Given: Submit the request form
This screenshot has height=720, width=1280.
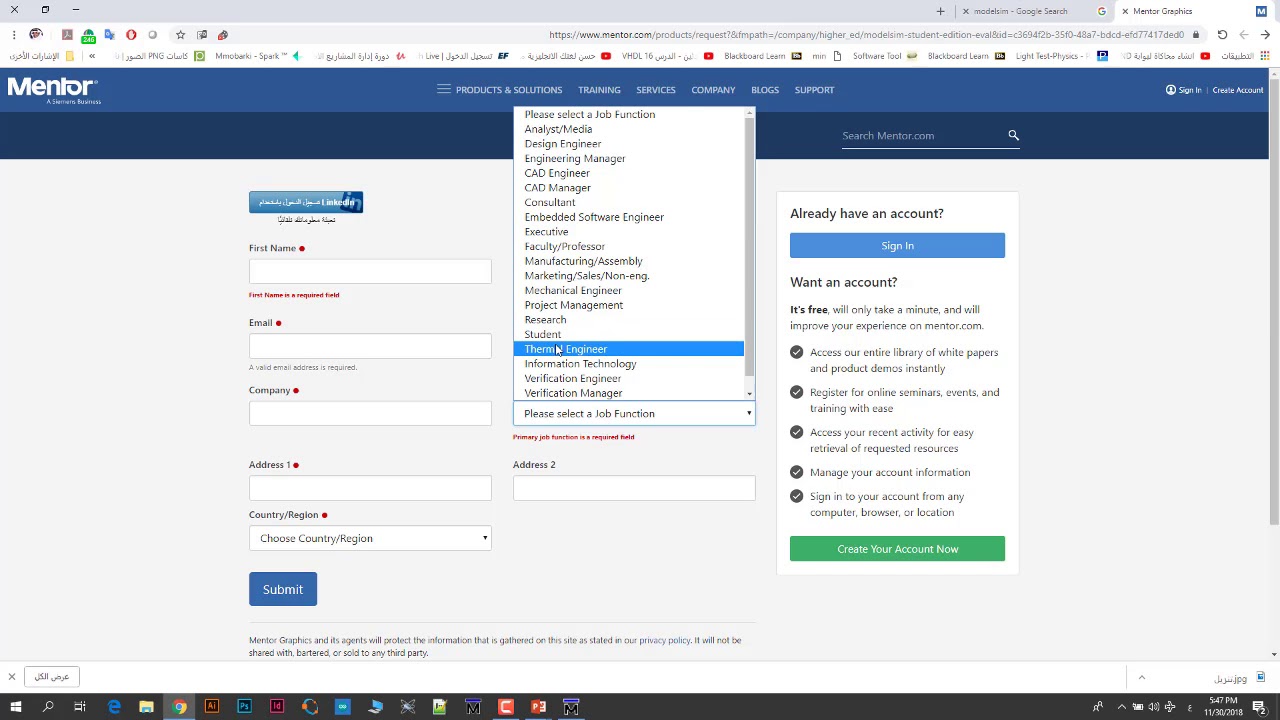Looking at the screenshot, I should tap(283, 589).
